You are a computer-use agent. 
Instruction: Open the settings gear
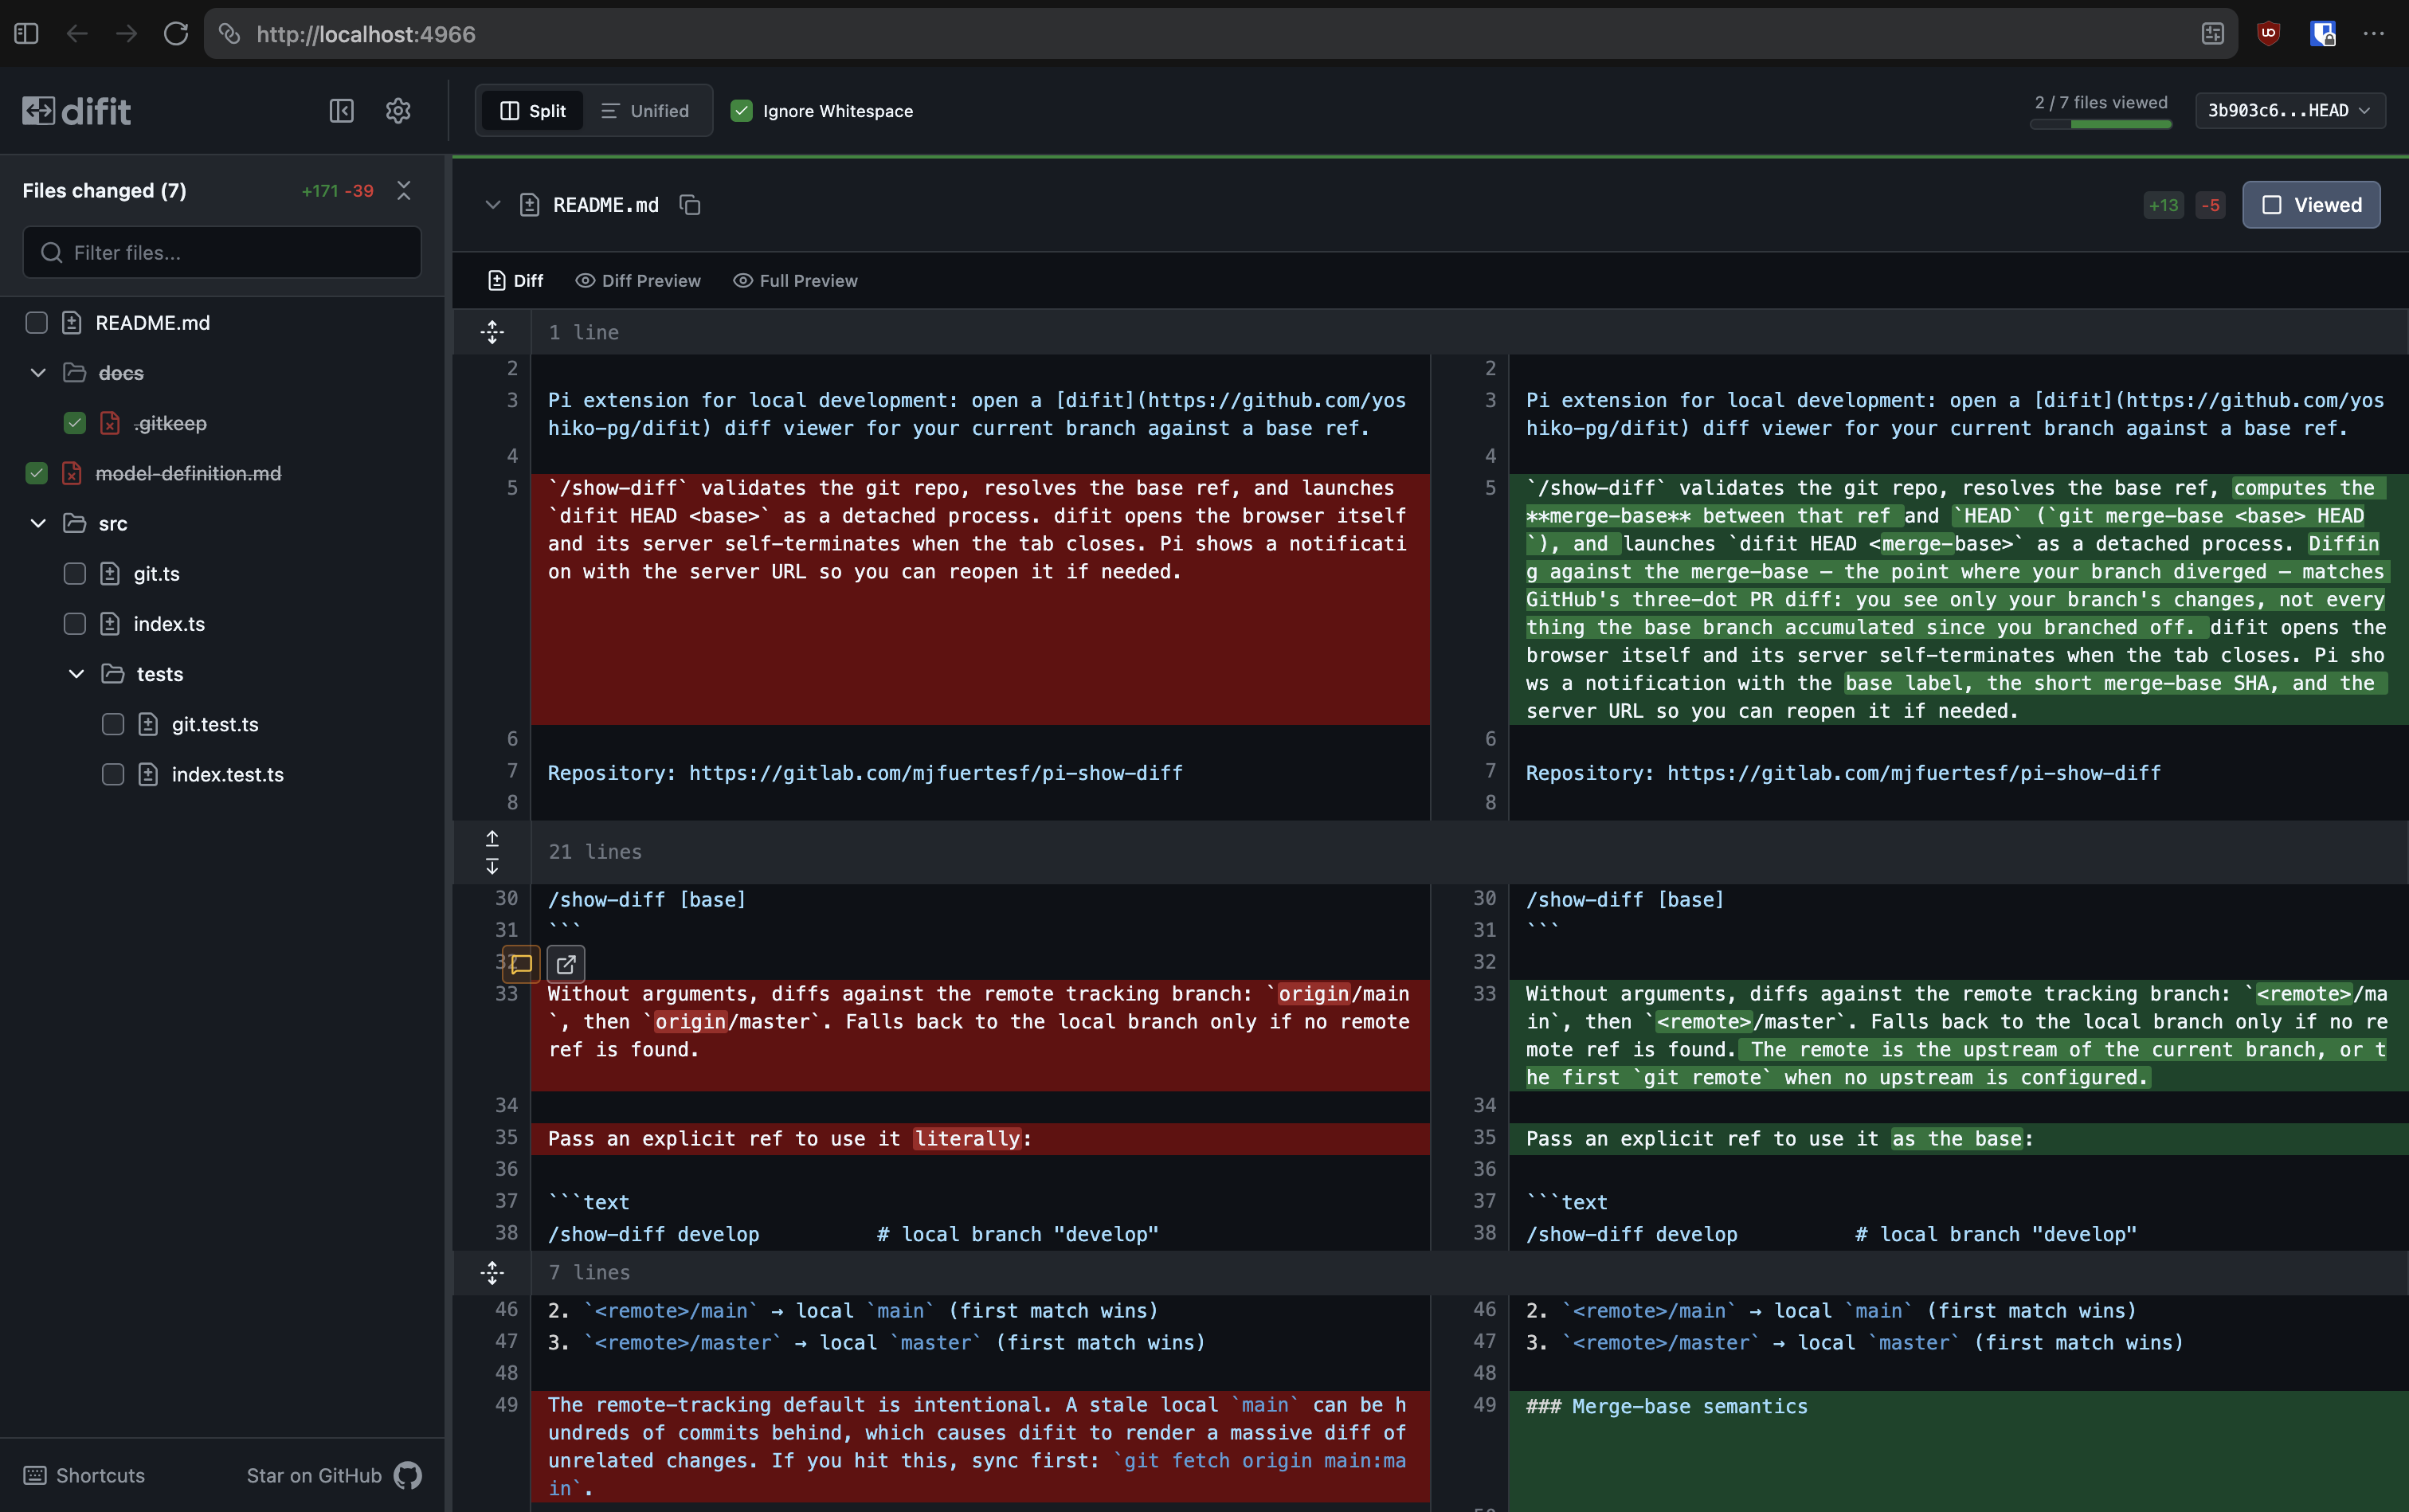398,111
